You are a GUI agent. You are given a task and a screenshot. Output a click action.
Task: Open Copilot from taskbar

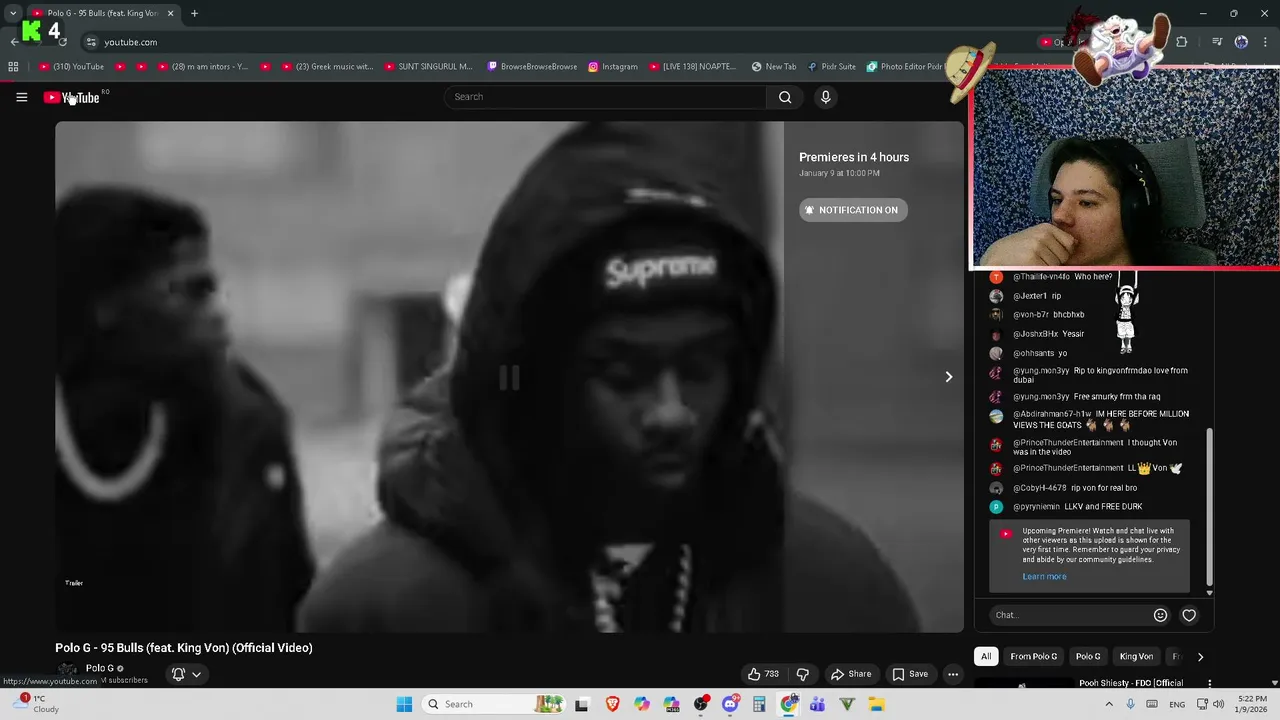[641, 704]
